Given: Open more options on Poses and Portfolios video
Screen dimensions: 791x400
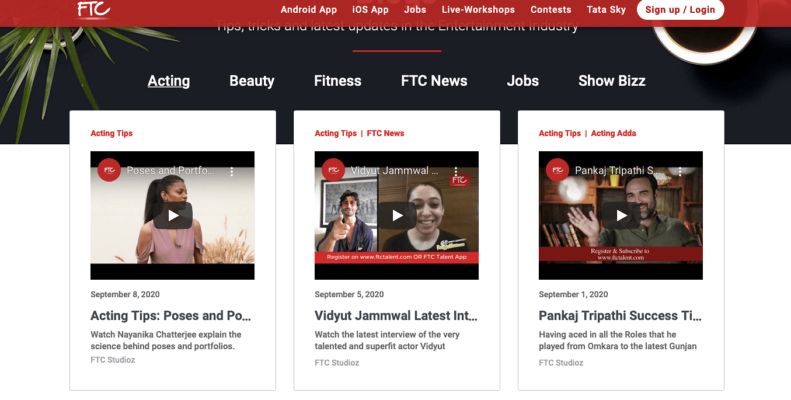Looking at the screenshot, I should tap(232, 171).
